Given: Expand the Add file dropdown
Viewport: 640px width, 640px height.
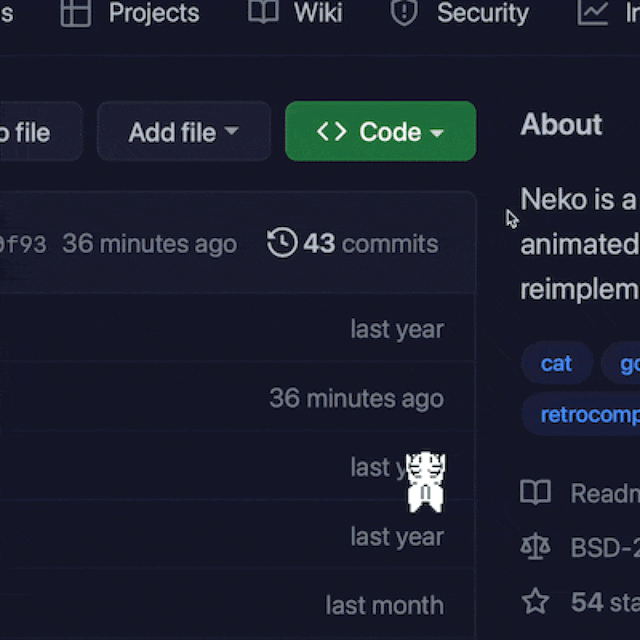Looking at the screenshot, I should (183, 131).
